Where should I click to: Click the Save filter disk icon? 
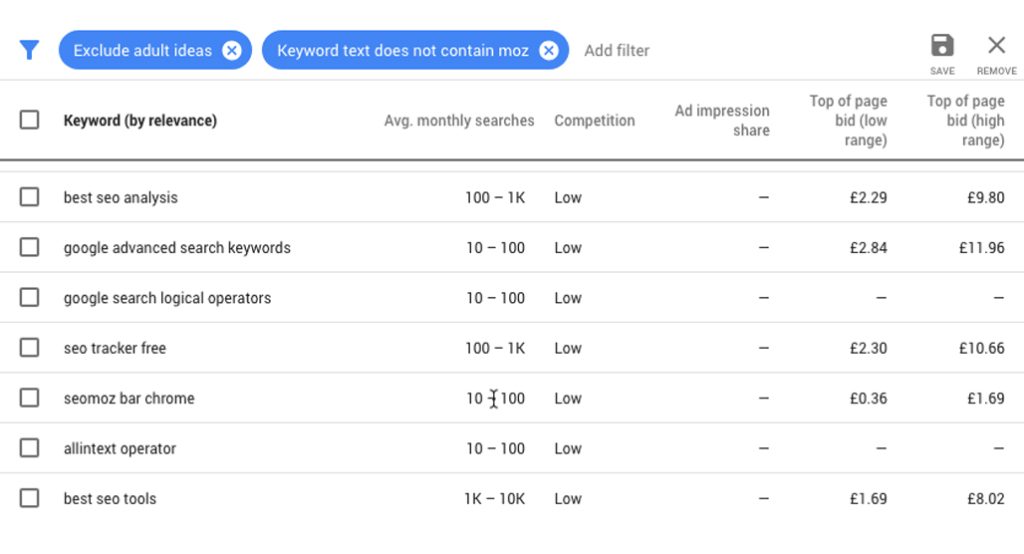(942, 46)
